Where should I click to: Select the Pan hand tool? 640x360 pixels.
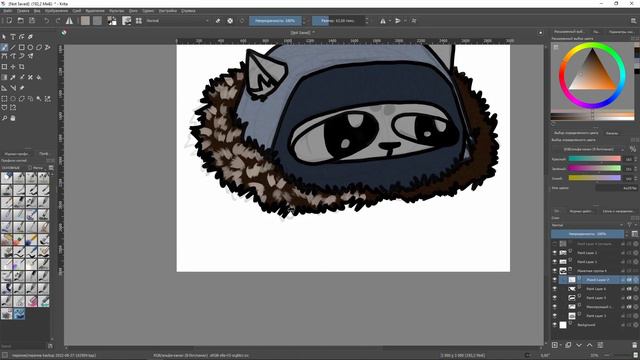click(x=13, y=118)
